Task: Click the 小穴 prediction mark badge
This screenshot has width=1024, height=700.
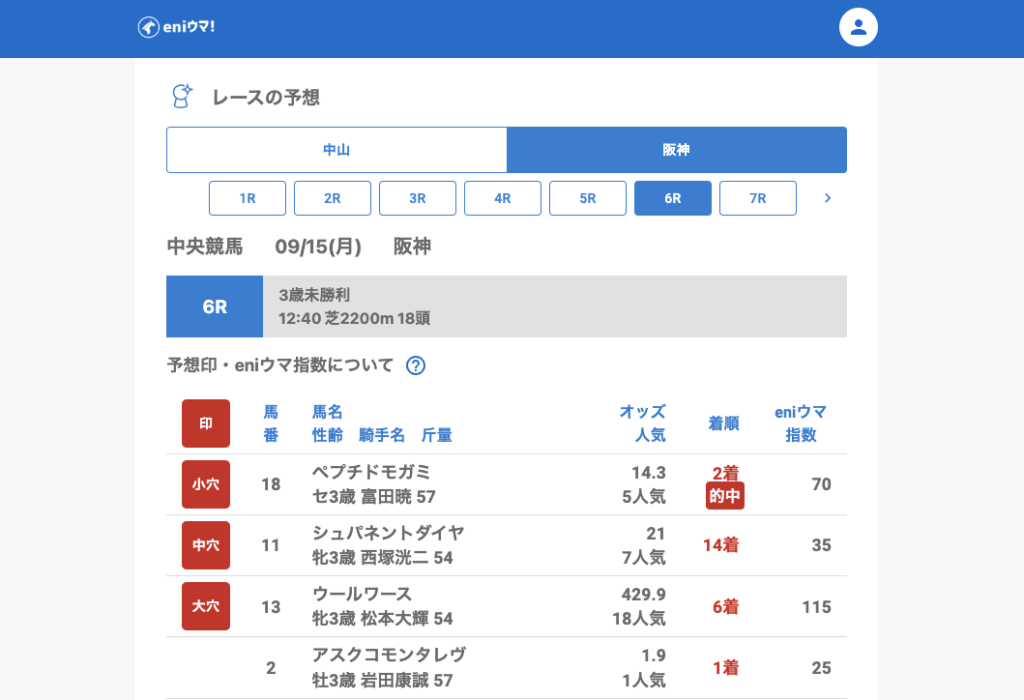Action: pos(206,484)
